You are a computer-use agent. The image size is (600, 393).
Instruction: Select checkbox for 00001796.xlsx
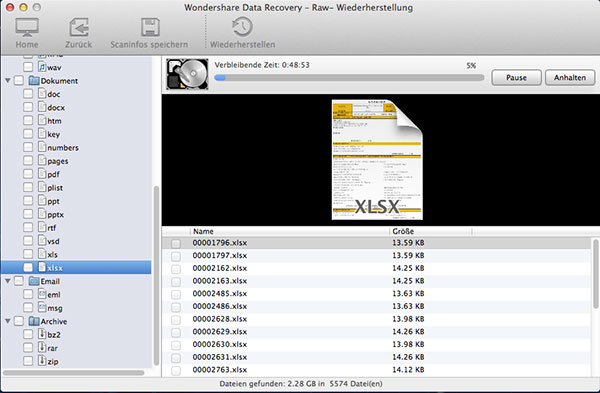click(x=176, y=244)
